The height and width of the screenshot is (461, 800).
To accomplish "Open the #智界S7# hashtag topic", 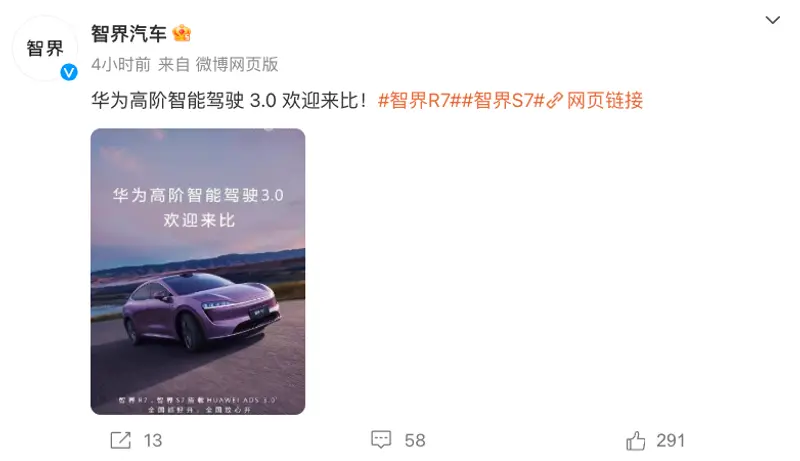I will [504, 100].
